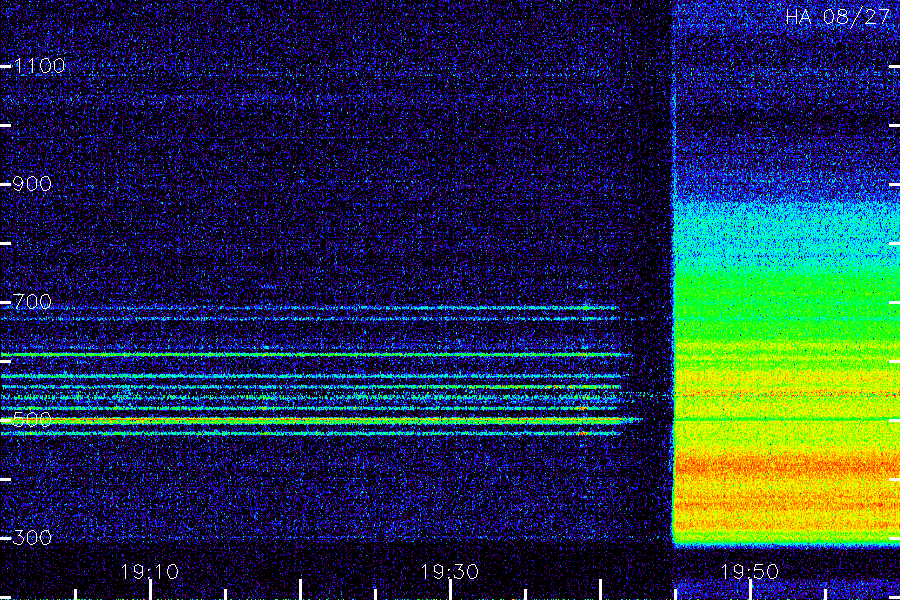
Task: Click the 900 frequency axis label
Action: [x=32, y=184]
